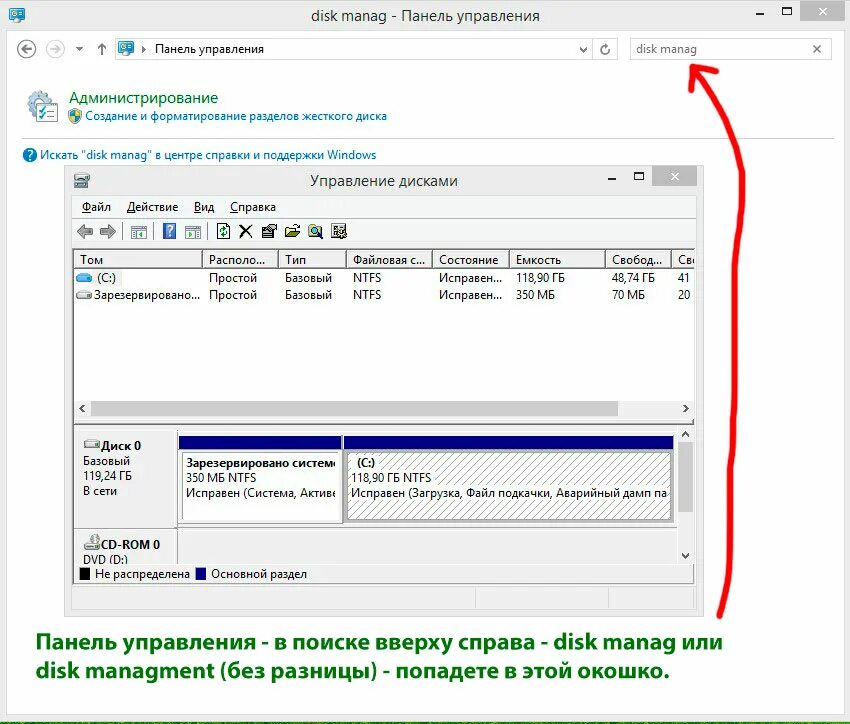The image size is (850, 724).
Task: Click the vertical scrollbar thumb in the disk pane
Action: click(685, 477)
